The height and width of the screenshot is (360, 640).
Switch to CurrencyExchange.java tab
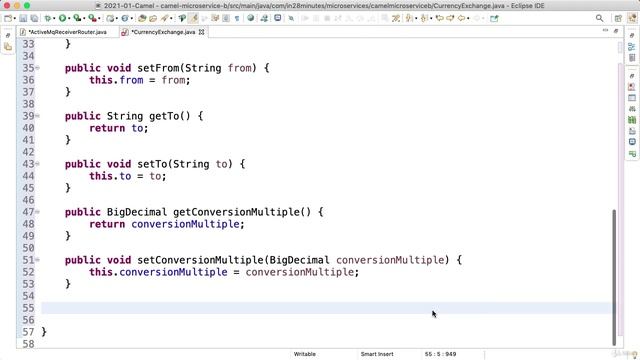[163, 32]
